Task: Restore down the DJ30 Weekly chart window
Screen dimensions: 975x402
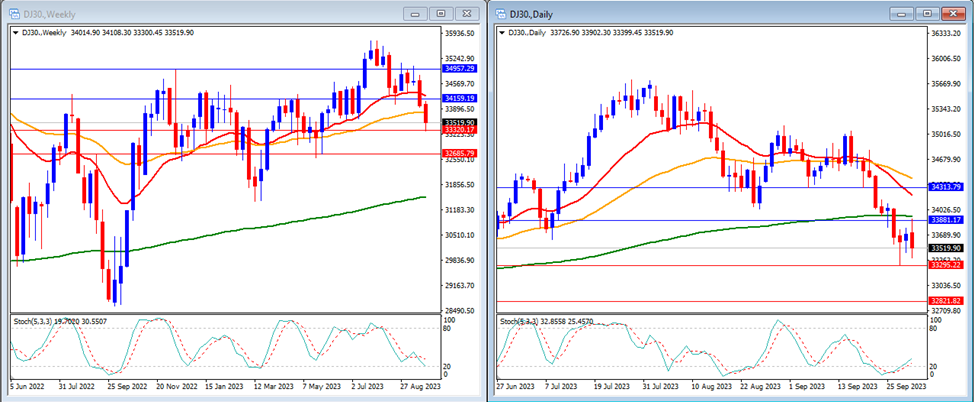Action: pyautogui.click(x=441, y=14)
